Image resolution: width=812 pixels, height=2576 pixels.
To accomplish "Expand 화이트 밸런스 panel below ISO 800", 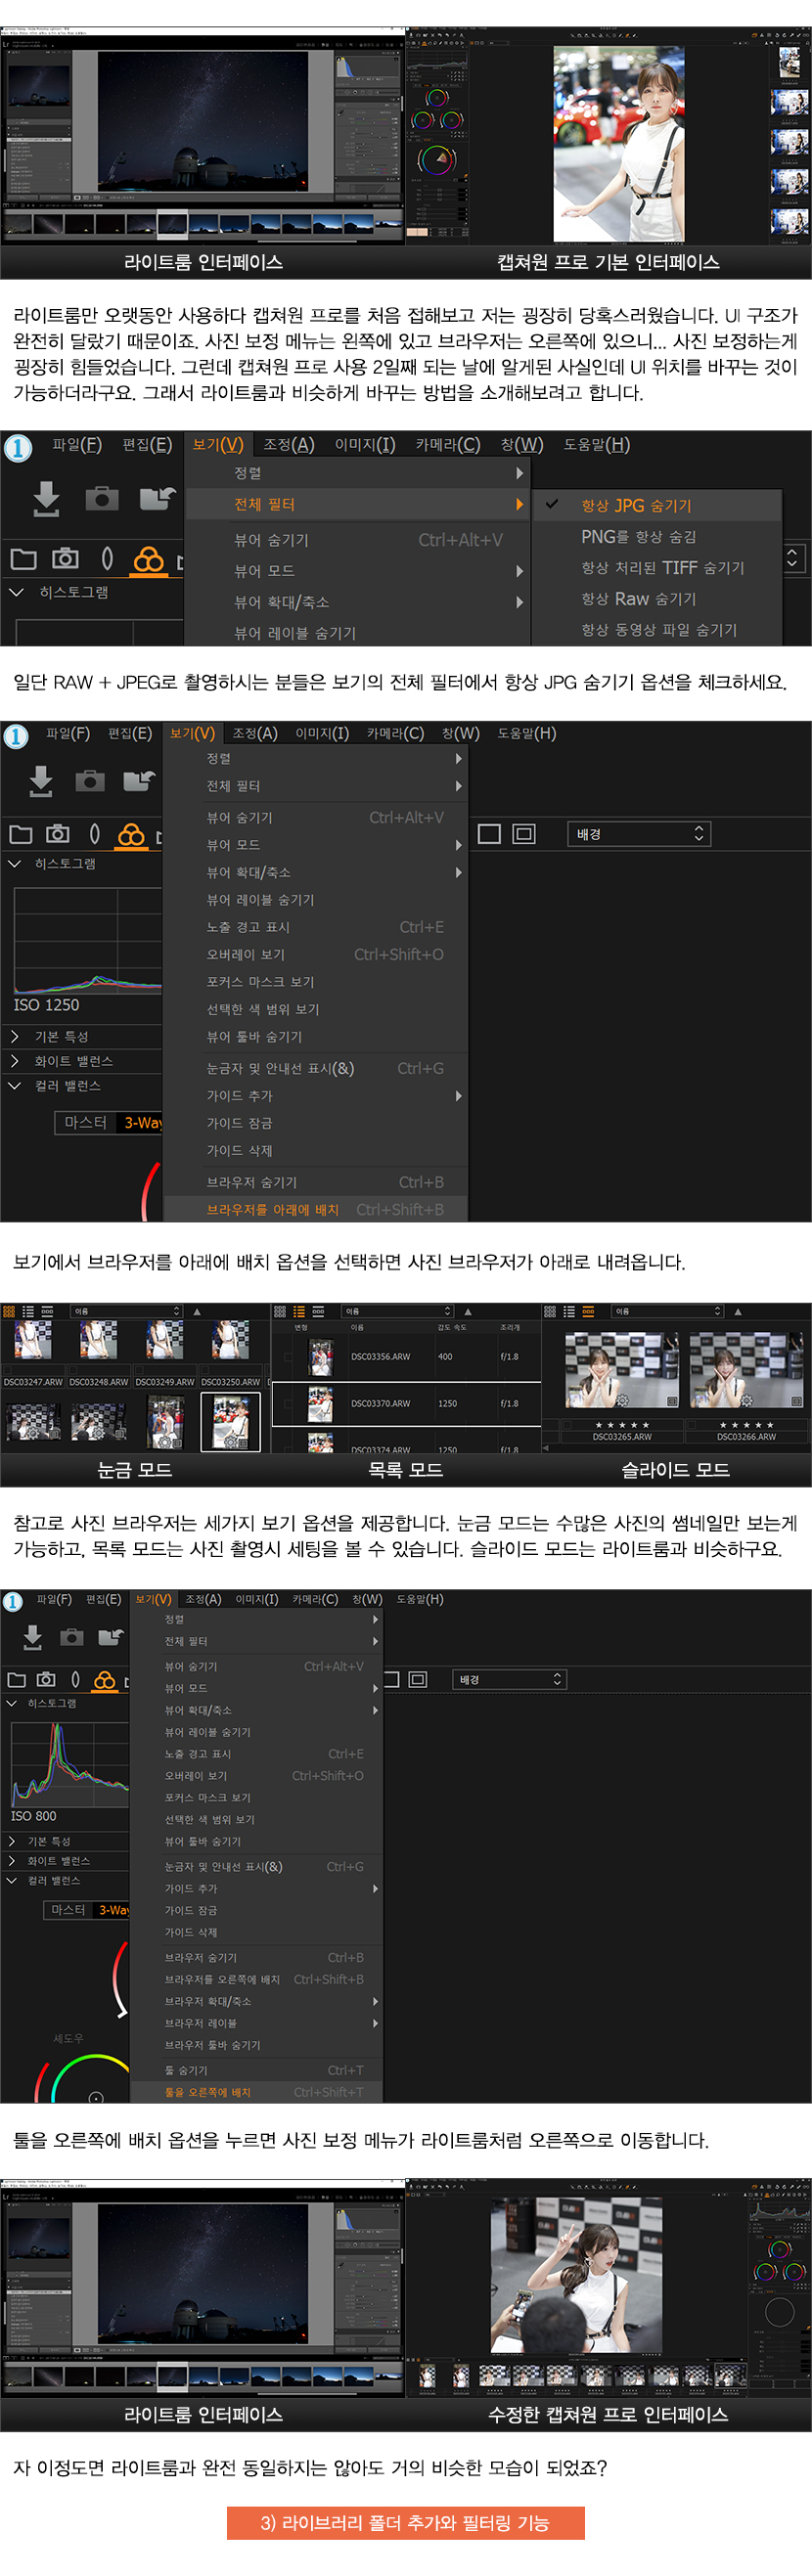I will click(x=12, y=1860).
